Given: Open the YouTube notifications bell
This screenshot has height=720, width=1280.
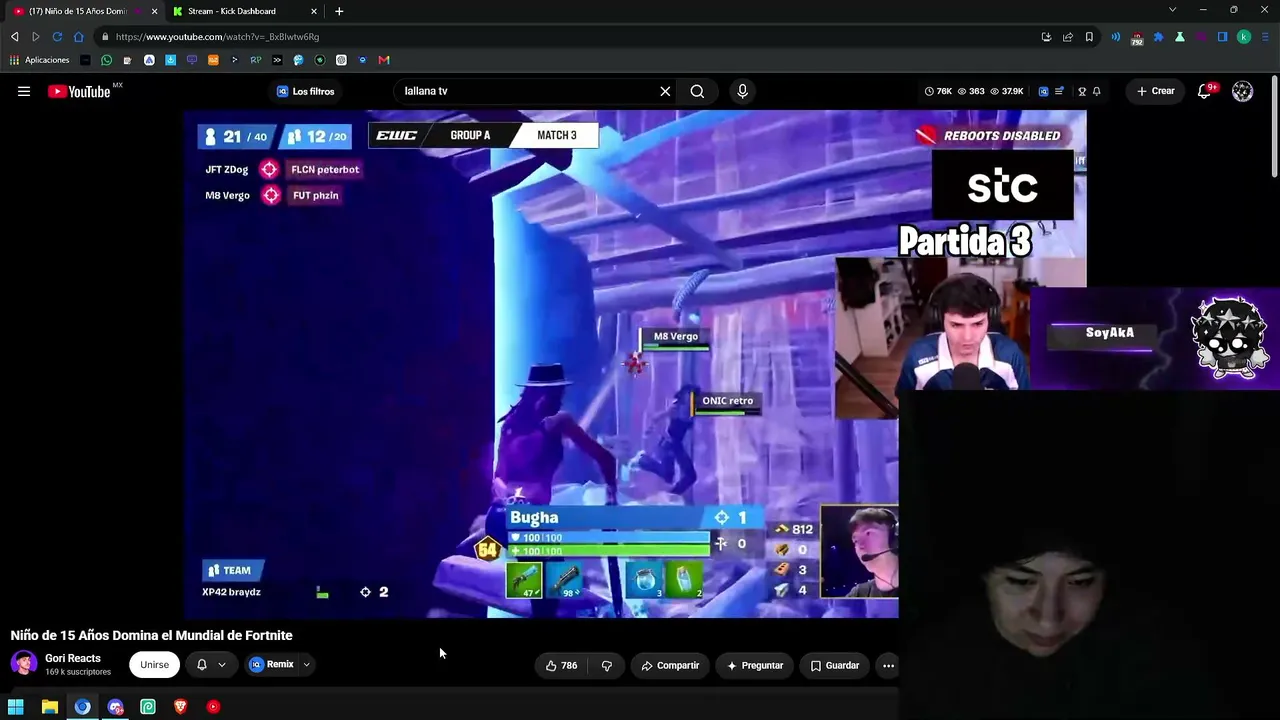Looking at the screenshot, I should click(1204, 91).
